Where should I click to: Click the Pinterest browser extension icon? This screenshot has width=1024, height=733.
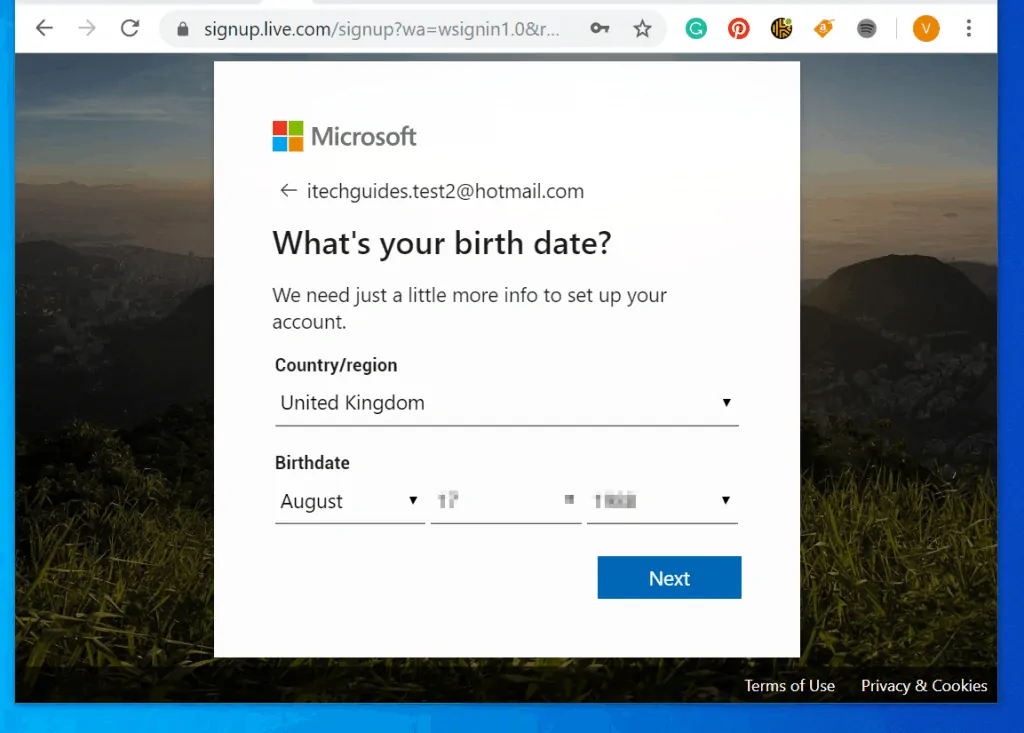coord(739,28)
